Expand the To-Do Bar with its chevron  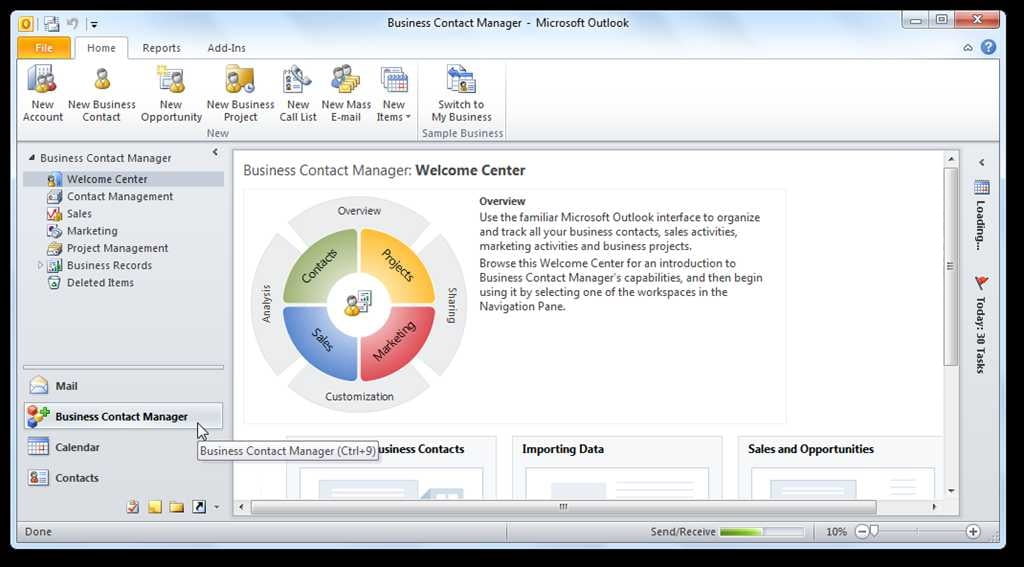pos(981,163)
